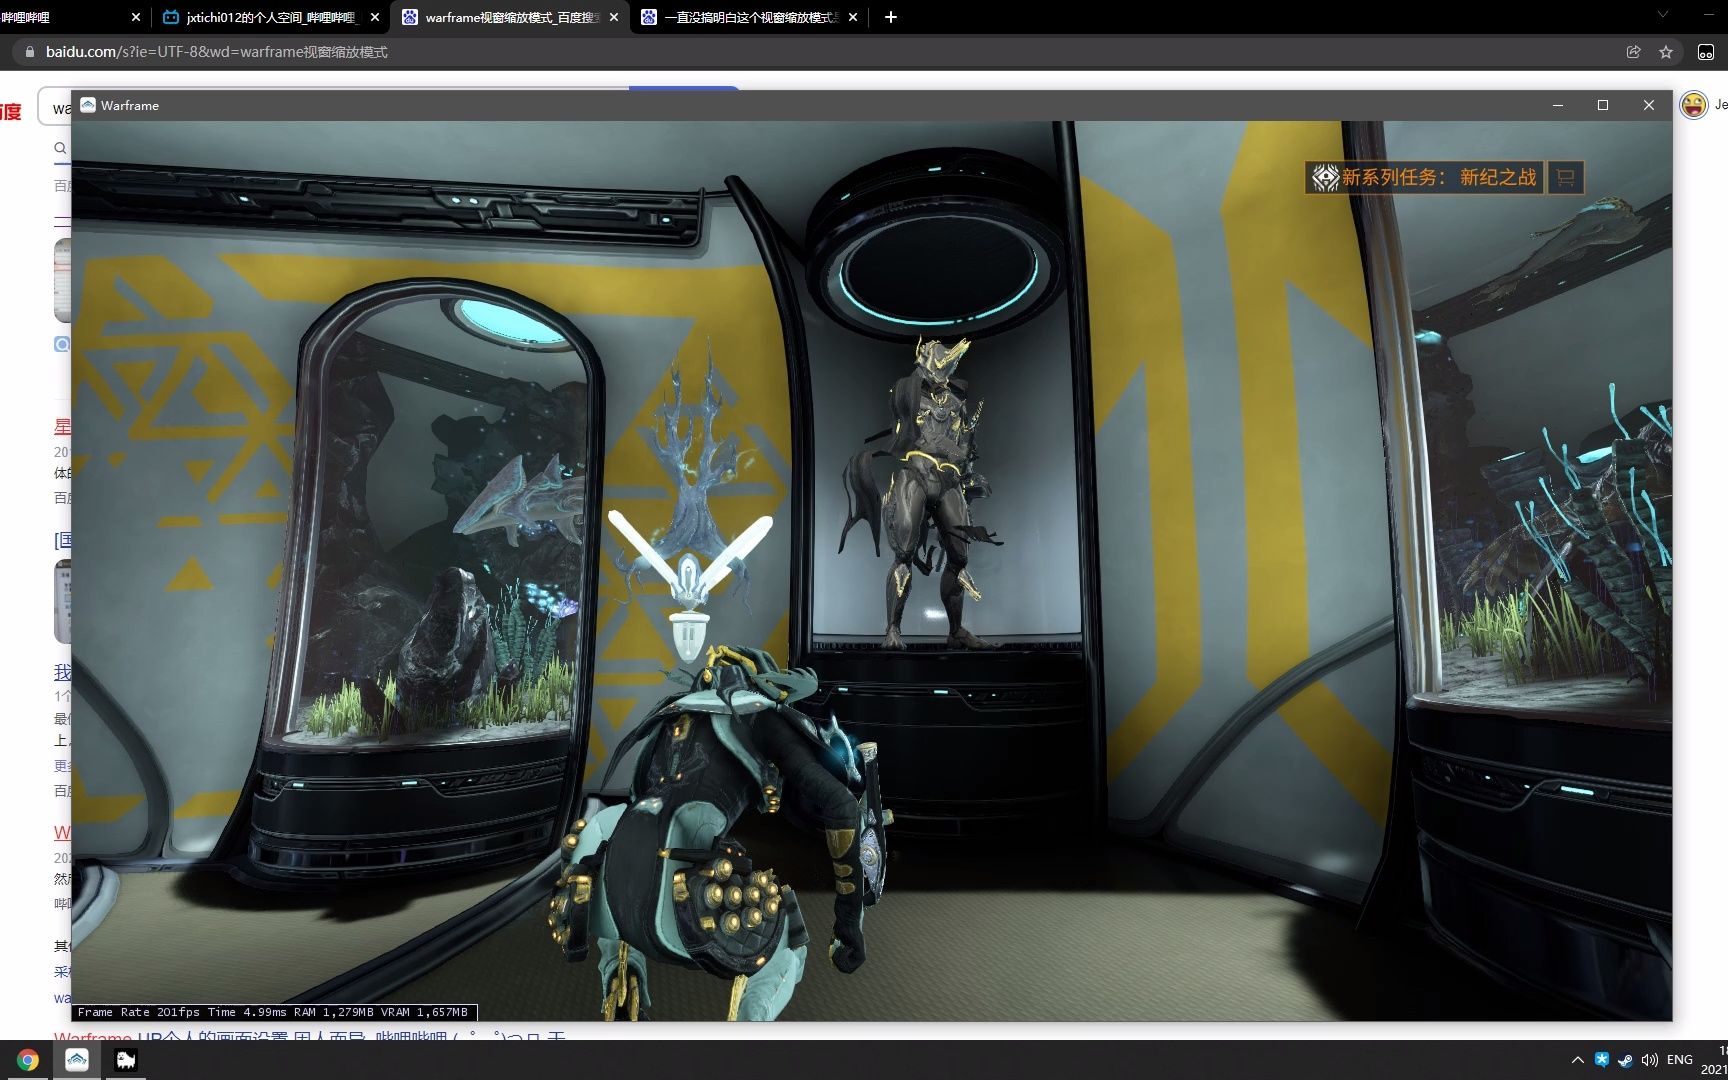View site info via the lock icon
Viewport: 1728px width, 1080px height.
point(29,52)
